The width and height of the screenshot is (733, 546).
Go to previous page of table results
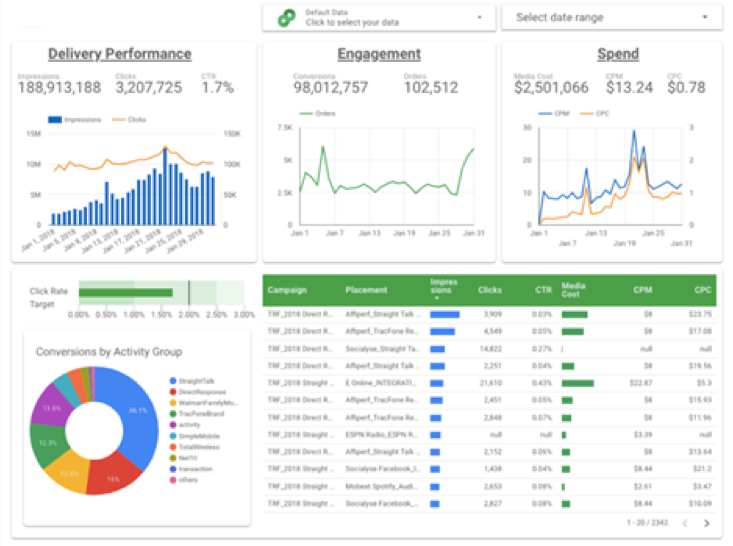tap(685, 523)
